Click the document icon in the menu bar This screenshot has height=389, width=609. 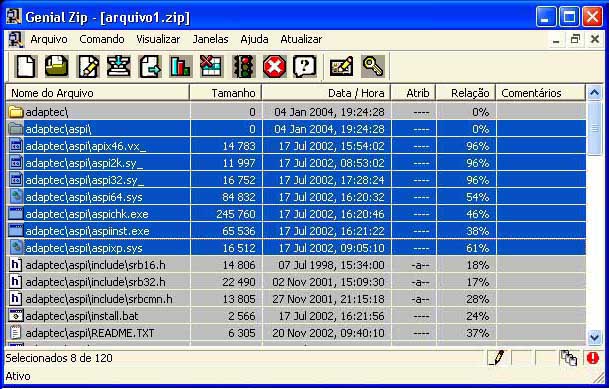(16, 39)
